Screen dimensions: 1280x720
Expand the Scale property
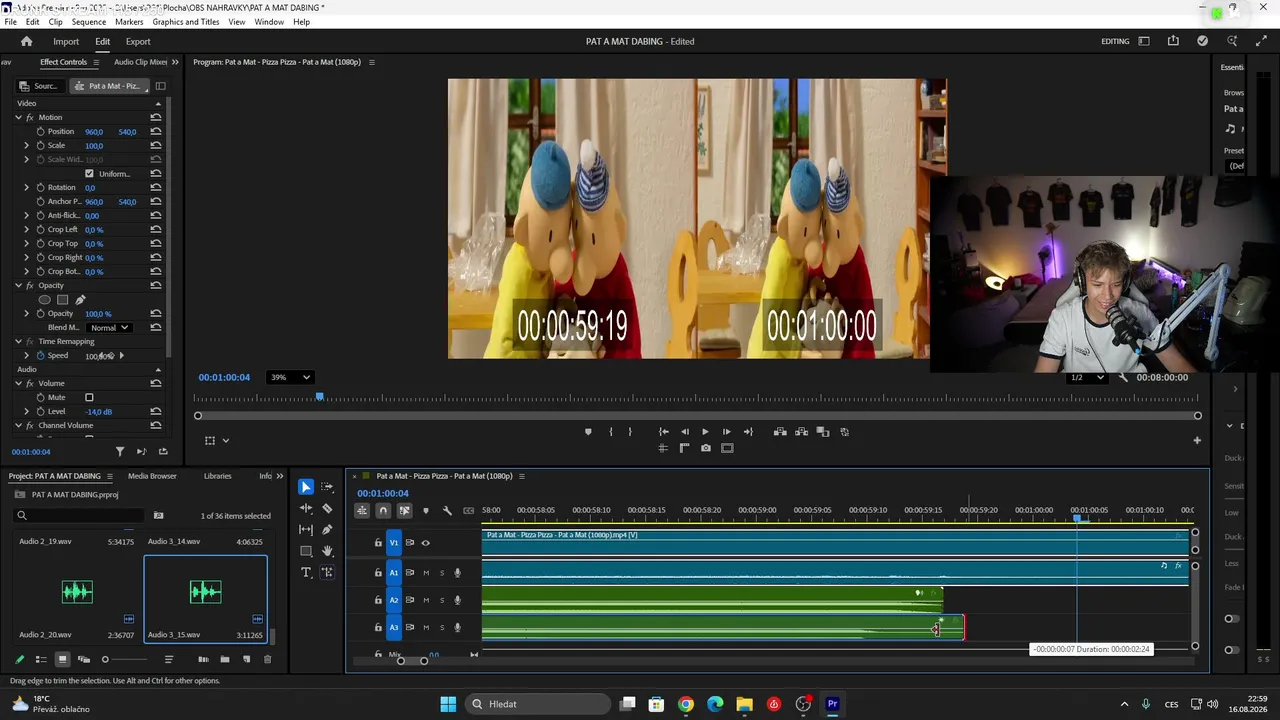pyautogui.click(x=27, y=145)
